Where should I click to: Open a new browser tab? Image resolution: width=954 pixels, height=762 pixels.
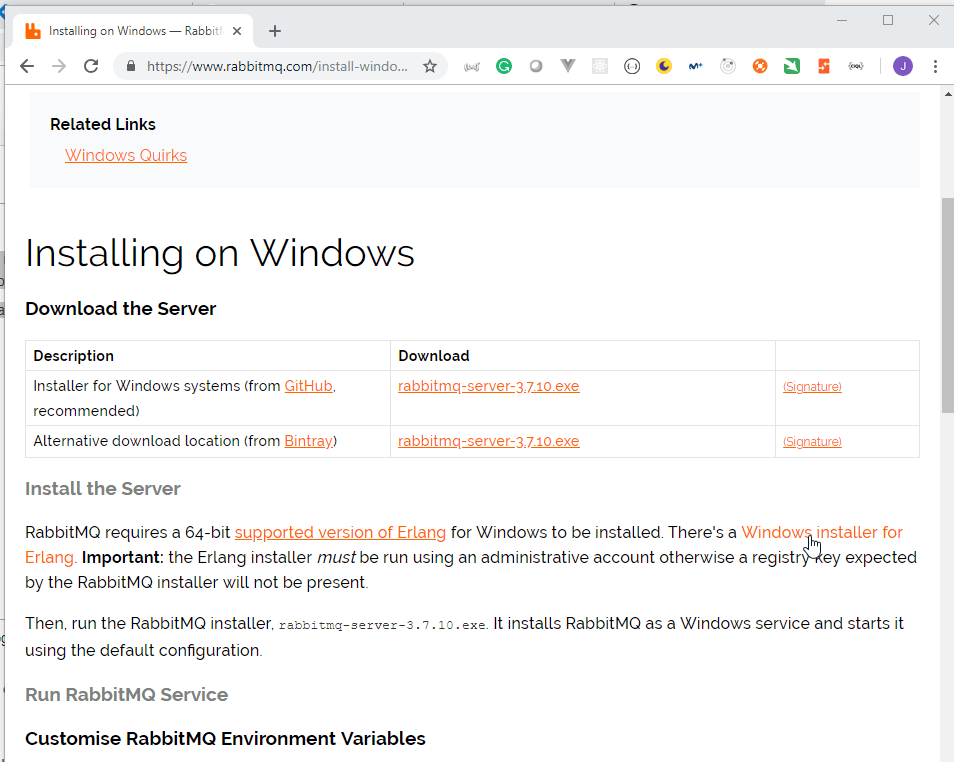[x=275, y=31]
